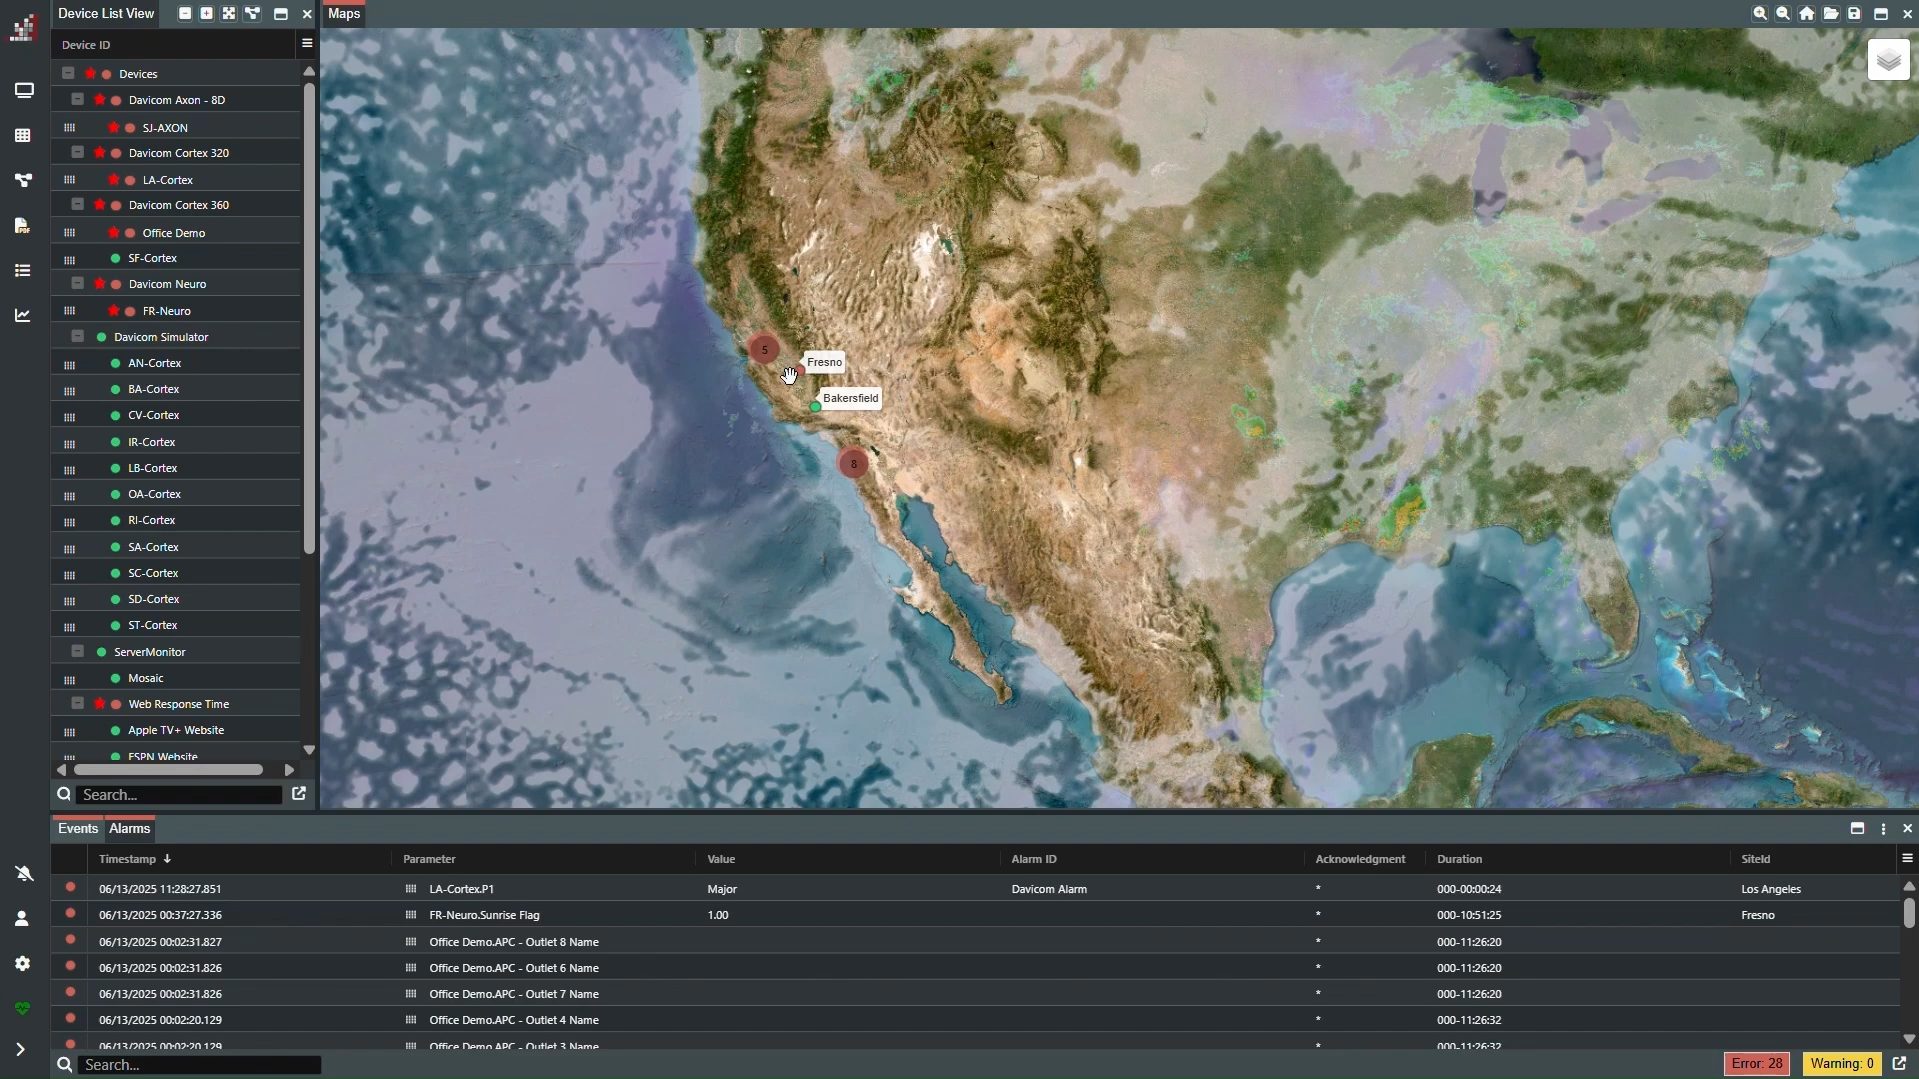
Task: Click the Device List horizontal scrollbar
Action: 168,770
